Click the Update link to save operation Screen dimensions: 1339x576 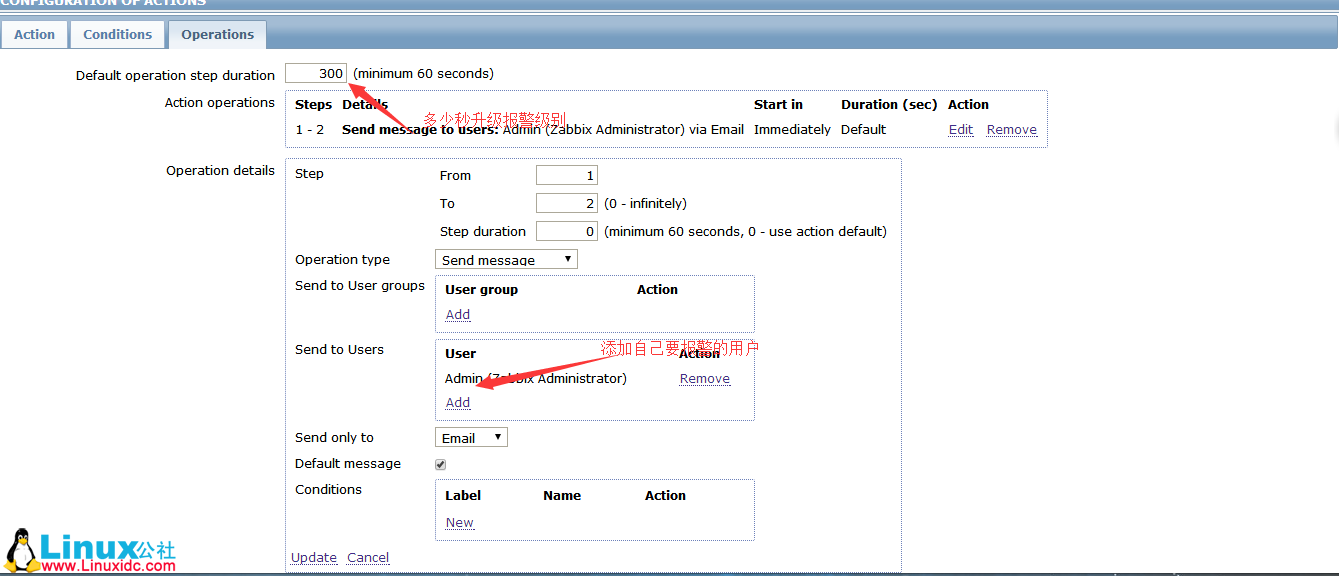(313, 557)
